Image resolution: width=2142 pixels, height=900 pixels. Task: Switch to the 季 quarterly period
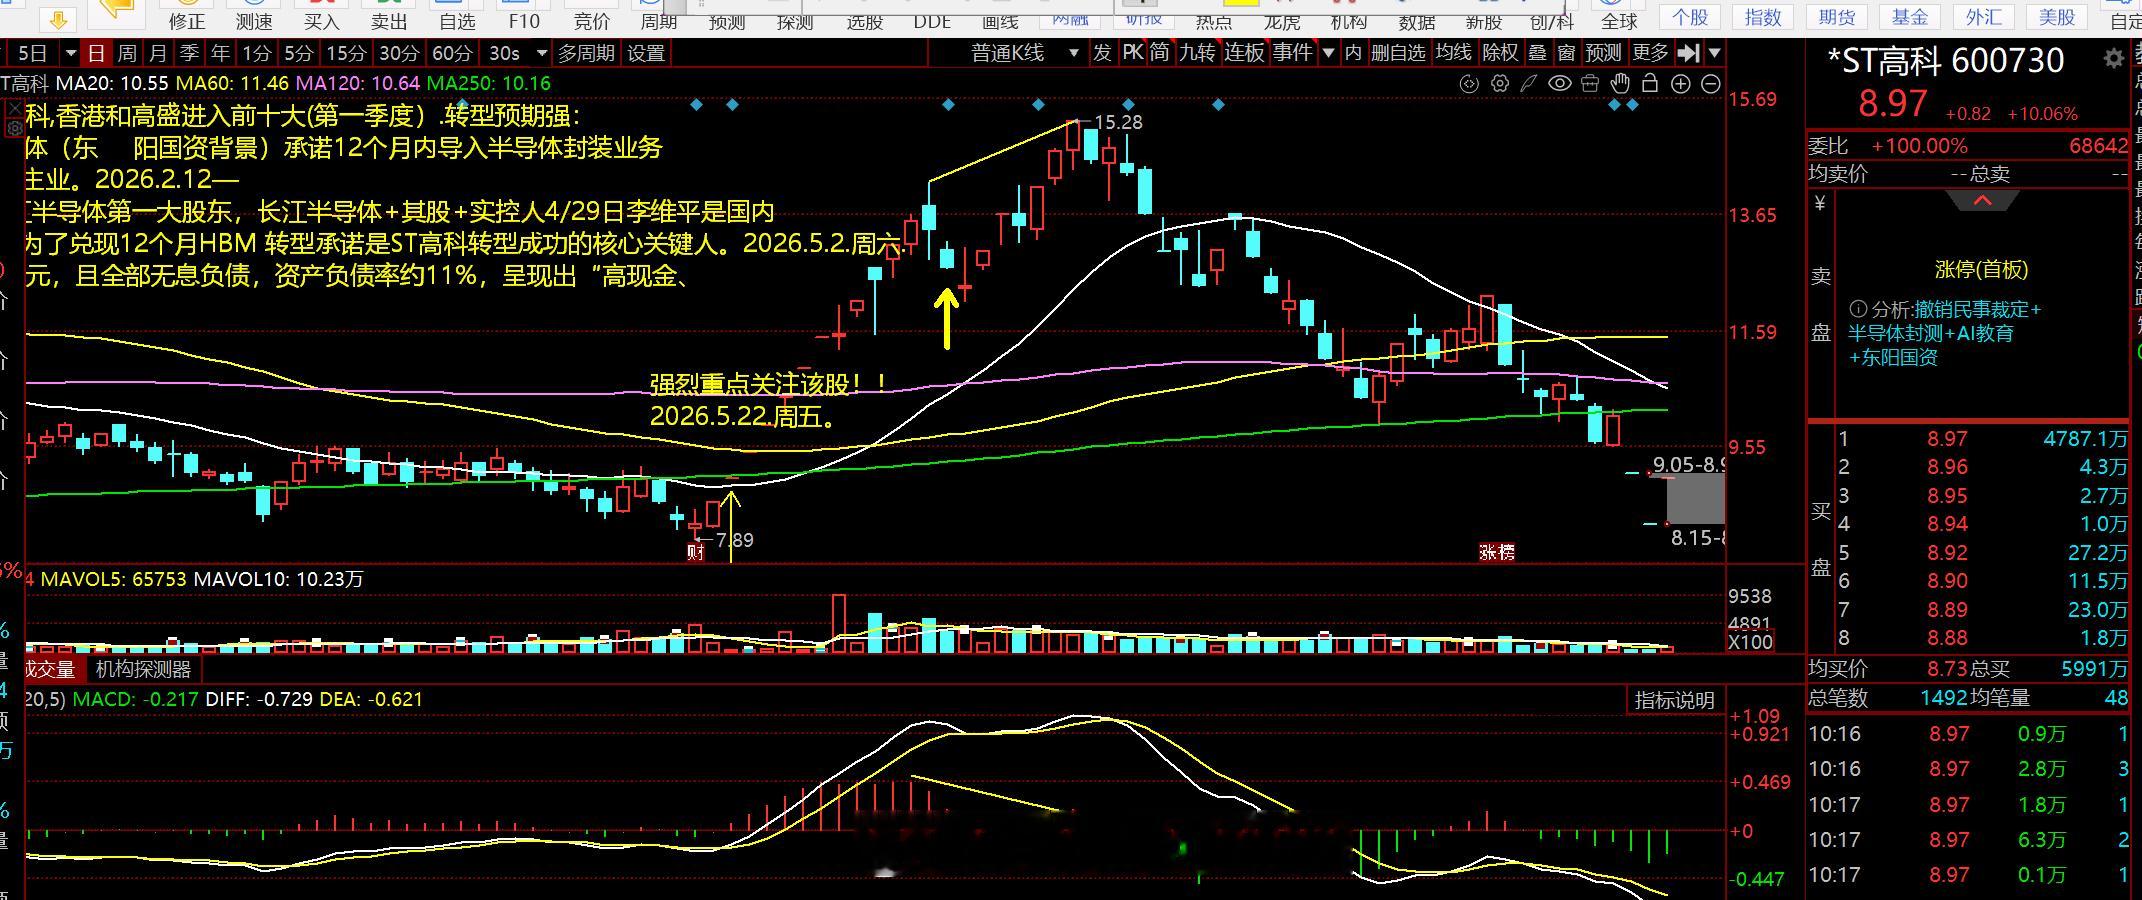click(189, 53)
